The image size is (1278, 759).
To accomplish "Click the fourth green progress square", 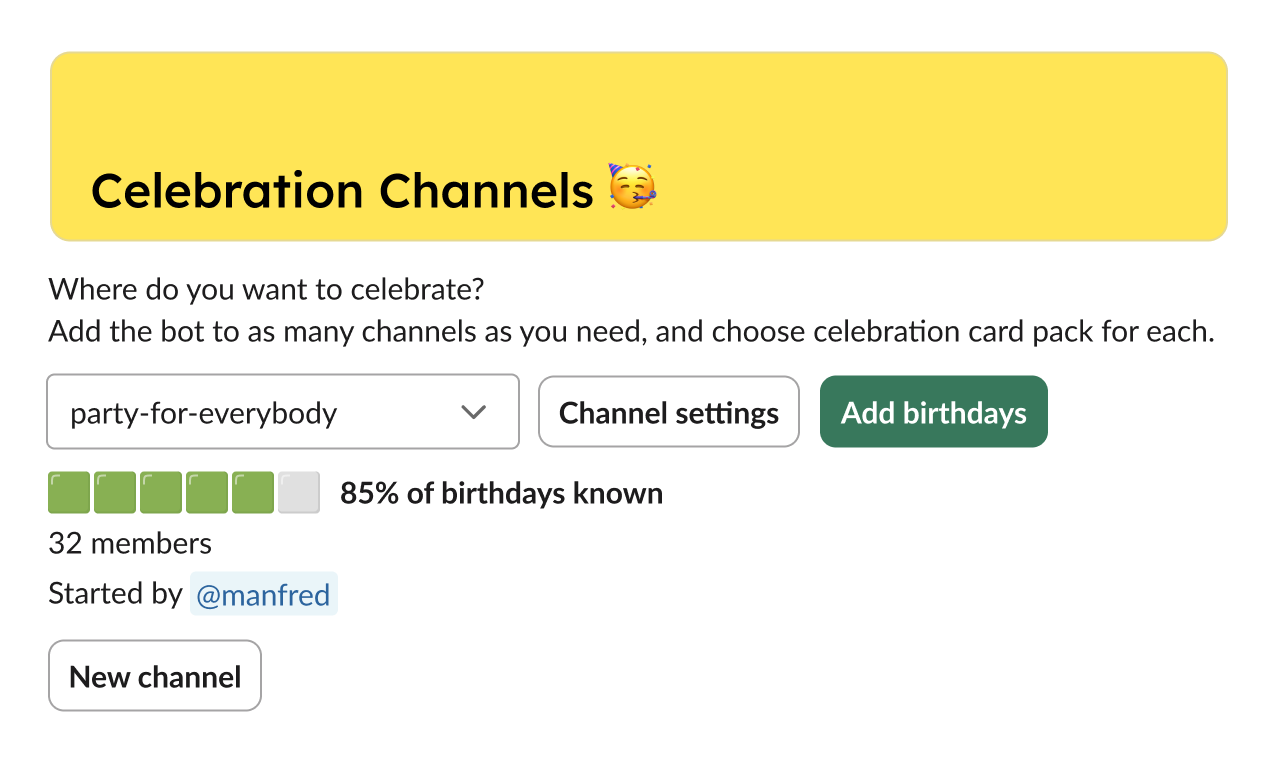I will (206, 492).
